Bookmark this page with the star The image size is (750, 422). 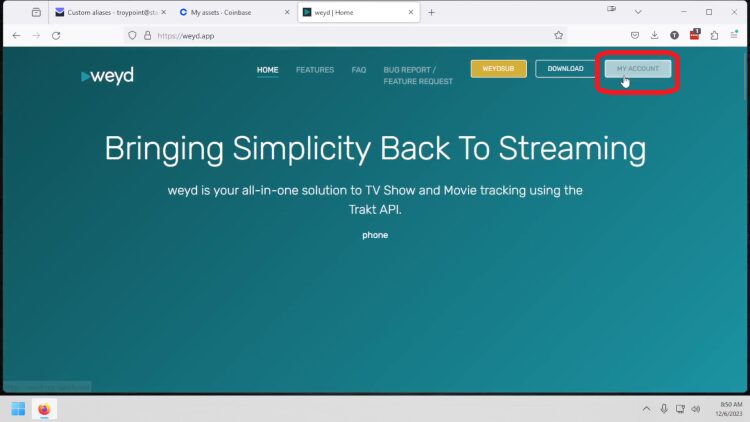tap(558, 35)
